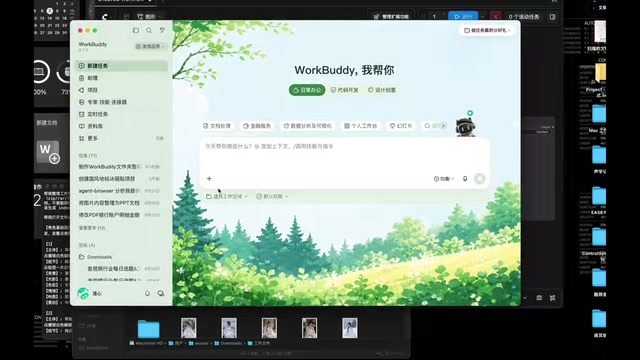The image size is (640, 360).
Task: Open 项目 in the sidebar
Action: [122, 90]
